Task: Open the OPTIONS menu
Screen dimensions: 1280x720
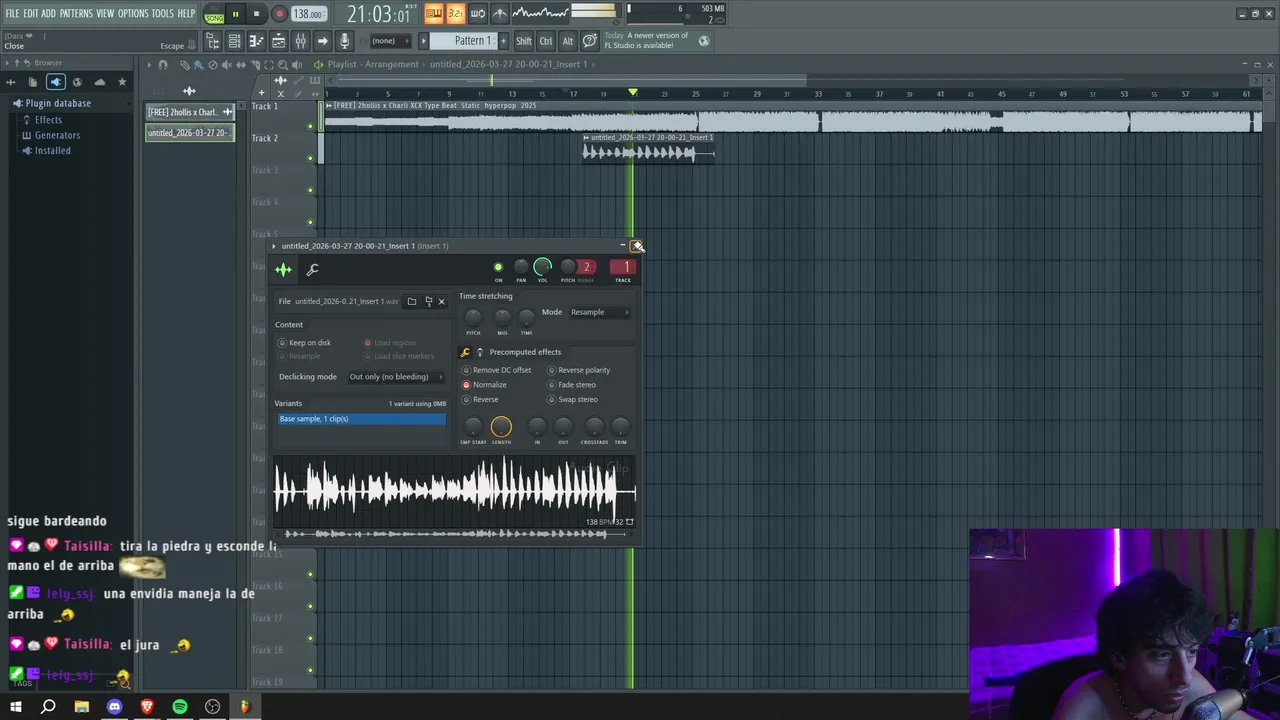Action: [133, 14]
